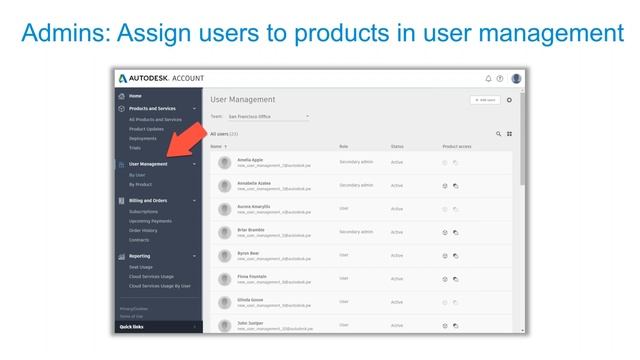
Task: Click the vertical scrollbar of user list
Action: click(522, 139)
